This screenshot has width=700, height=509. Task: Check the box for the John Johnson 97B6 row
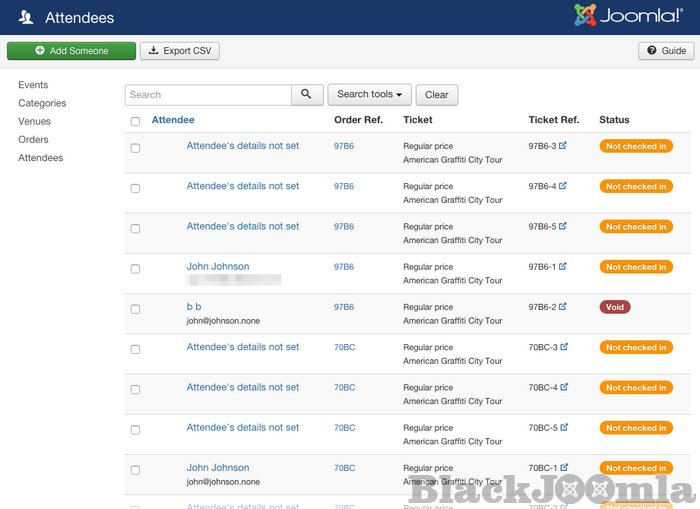[135, 268]
